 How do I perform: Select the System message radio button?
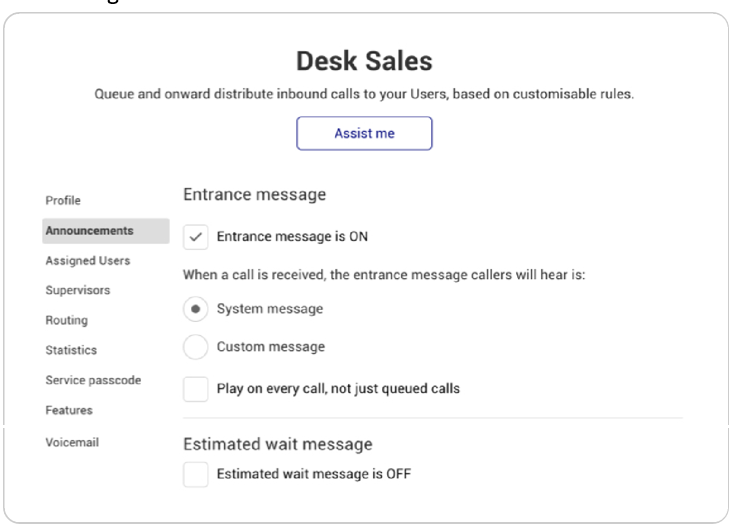coord(197,309)
